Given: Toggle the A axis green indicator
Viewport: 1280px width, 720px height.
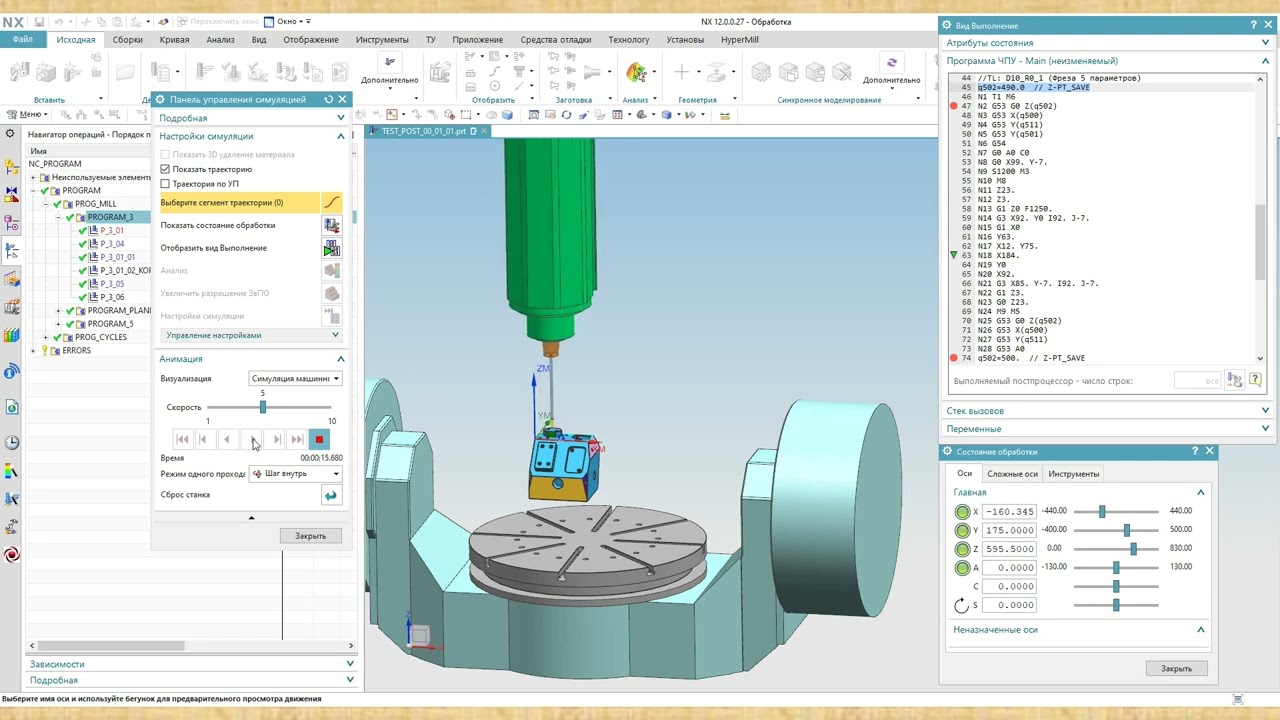Looking at the screenshot, I should 962,568.
